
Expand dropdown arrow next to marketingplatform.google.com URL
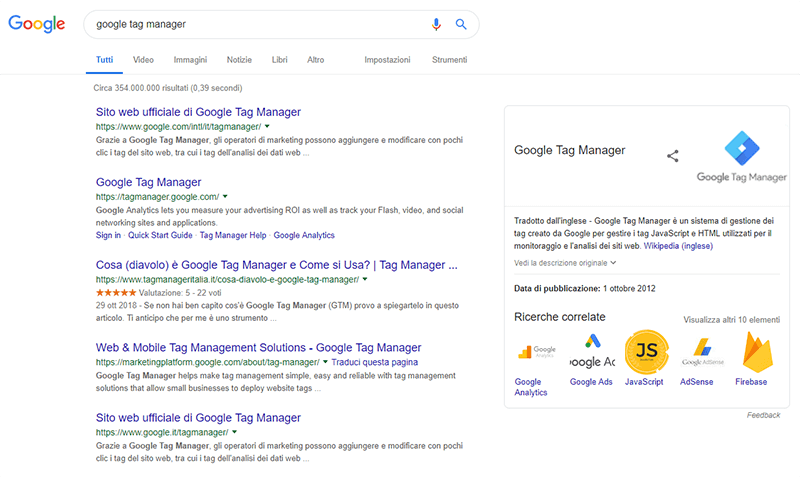pyautogui.click(x=326, y=362)
